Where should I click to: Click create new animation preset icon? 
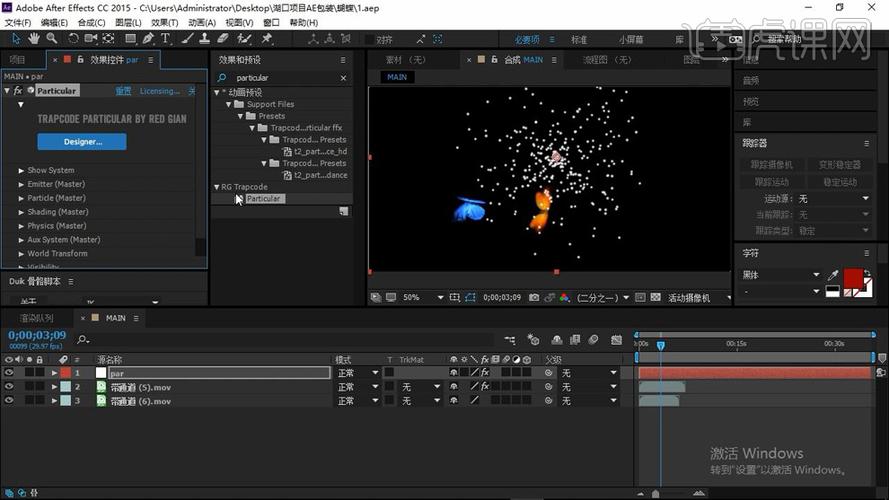[x=344, y=211]
